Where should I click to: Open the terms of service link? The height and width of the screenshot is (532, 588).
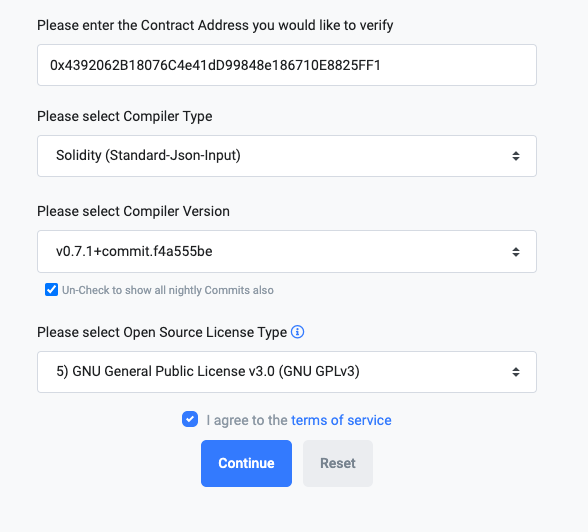tap(341, 420)
